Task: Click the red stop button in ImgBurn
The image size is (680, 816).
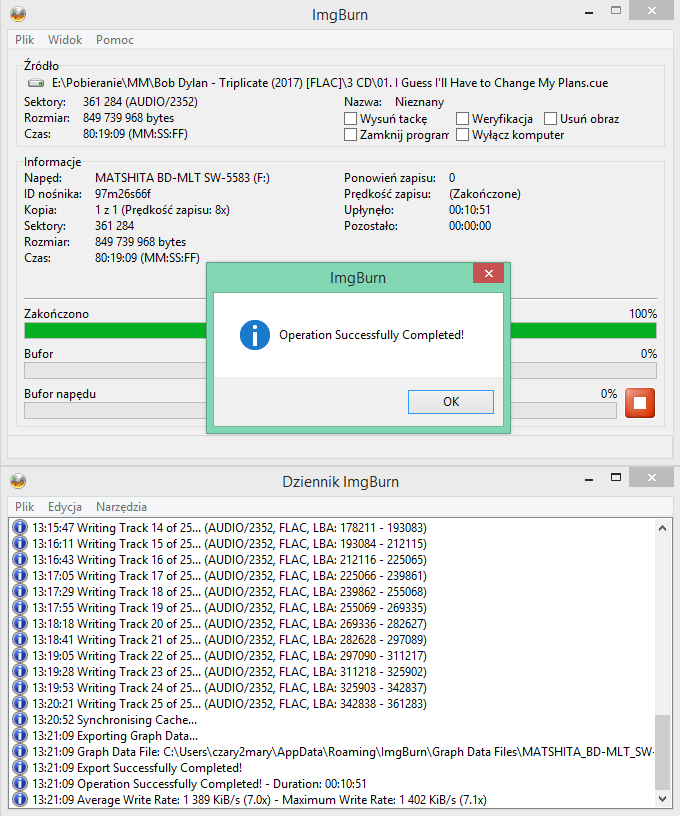Action: pos(639,403)
